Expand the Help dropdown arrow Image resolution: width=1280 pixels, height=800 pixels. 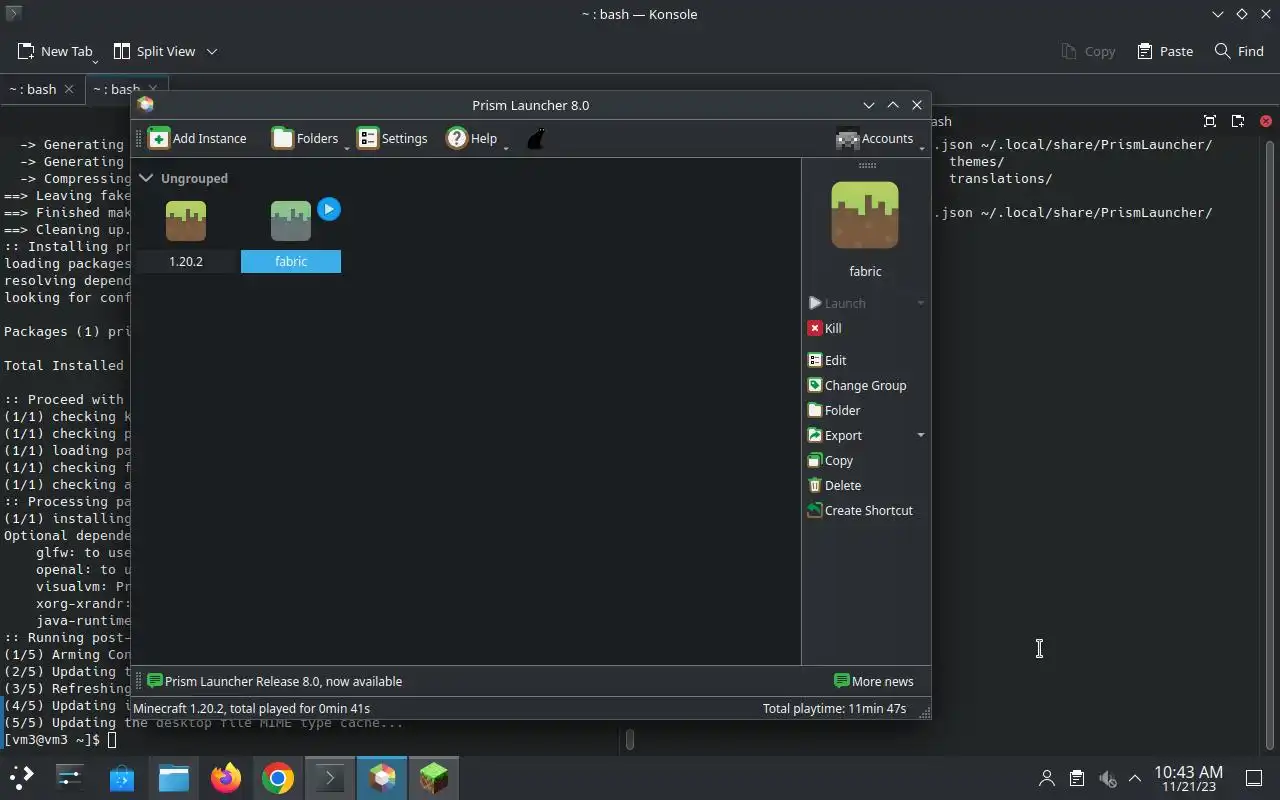[506, 147]
